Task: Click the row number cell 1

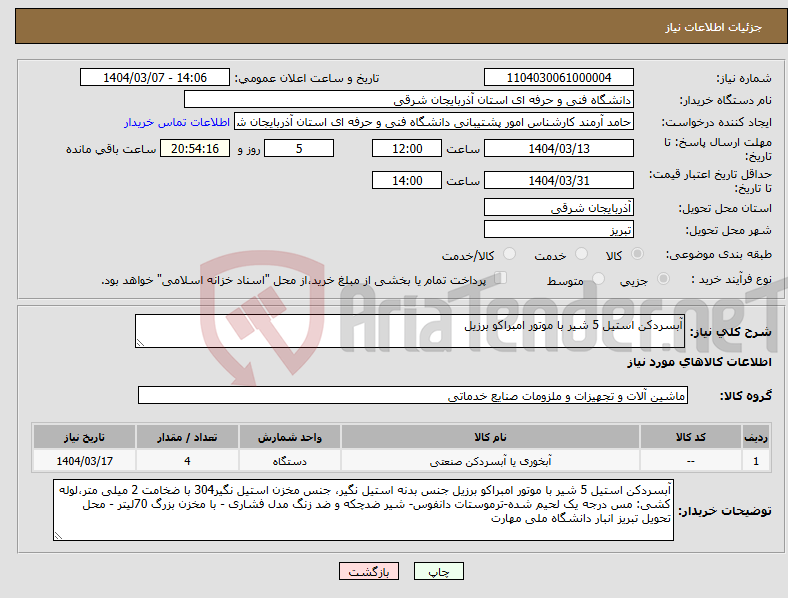Action: point(756,461)
